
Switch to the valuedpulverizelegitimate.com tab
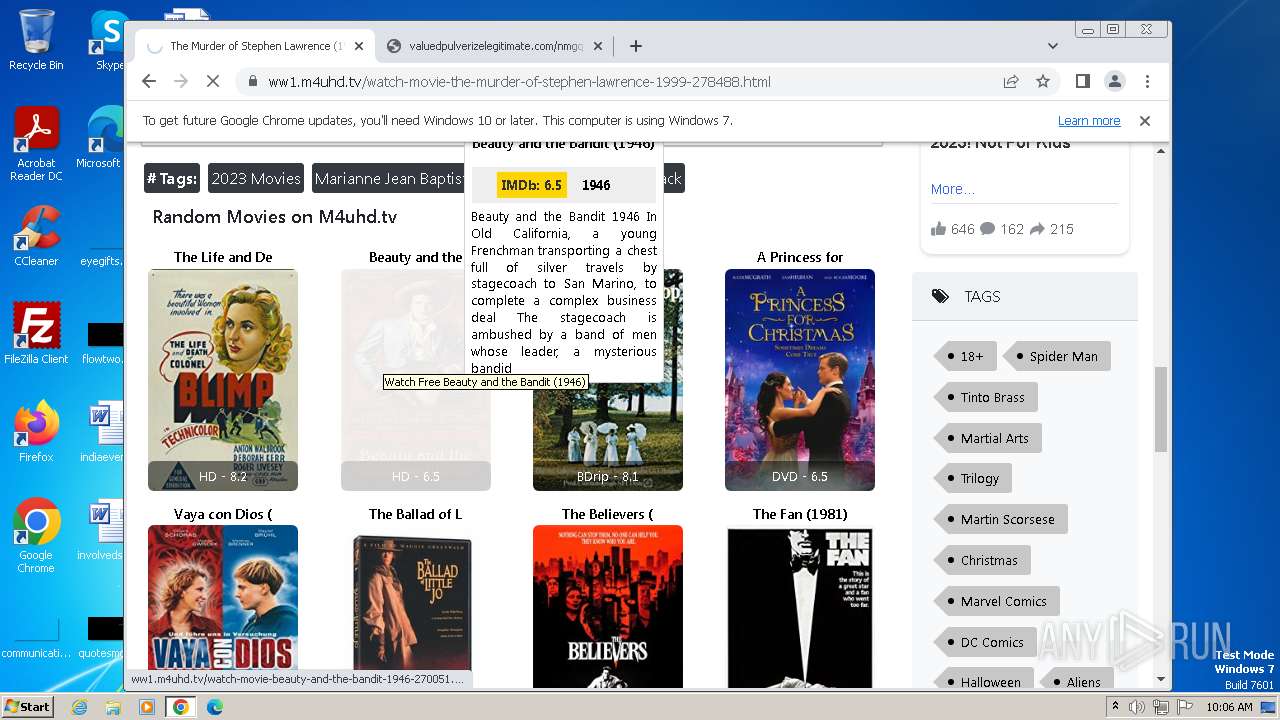[495, 46]
